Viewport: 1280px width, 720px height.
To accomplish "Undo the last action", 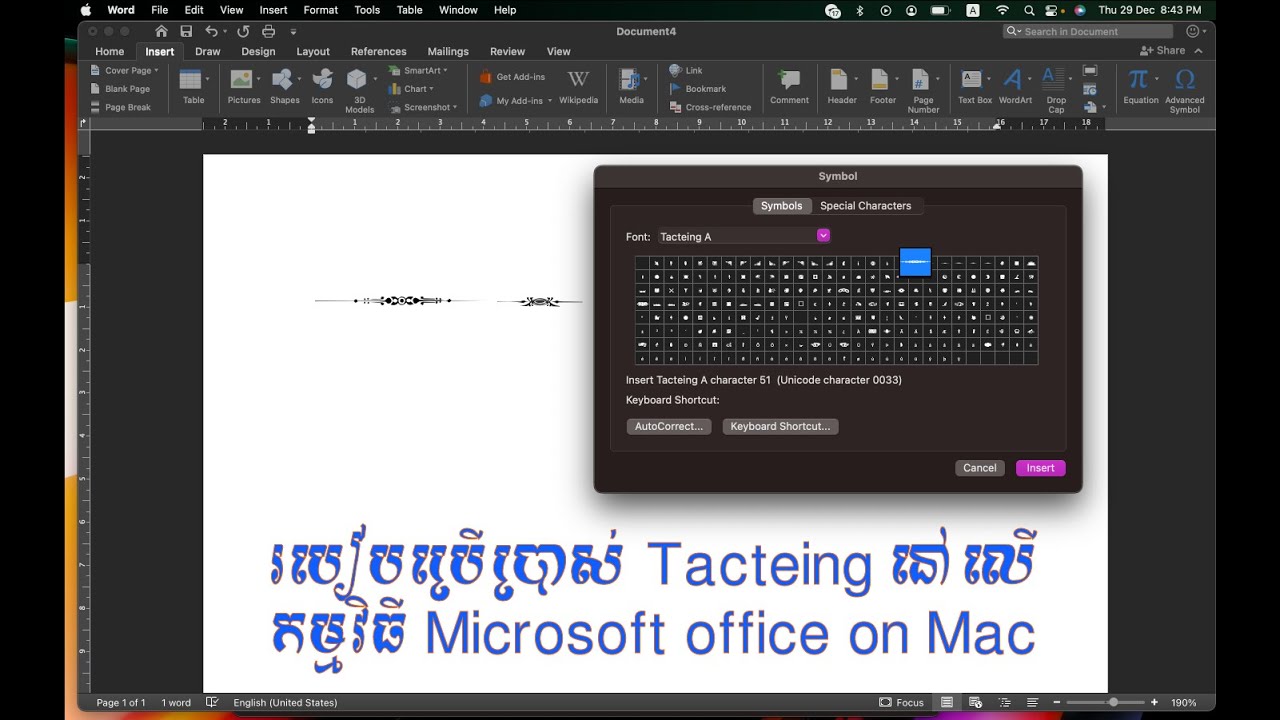I will click(x=211, y=31).
